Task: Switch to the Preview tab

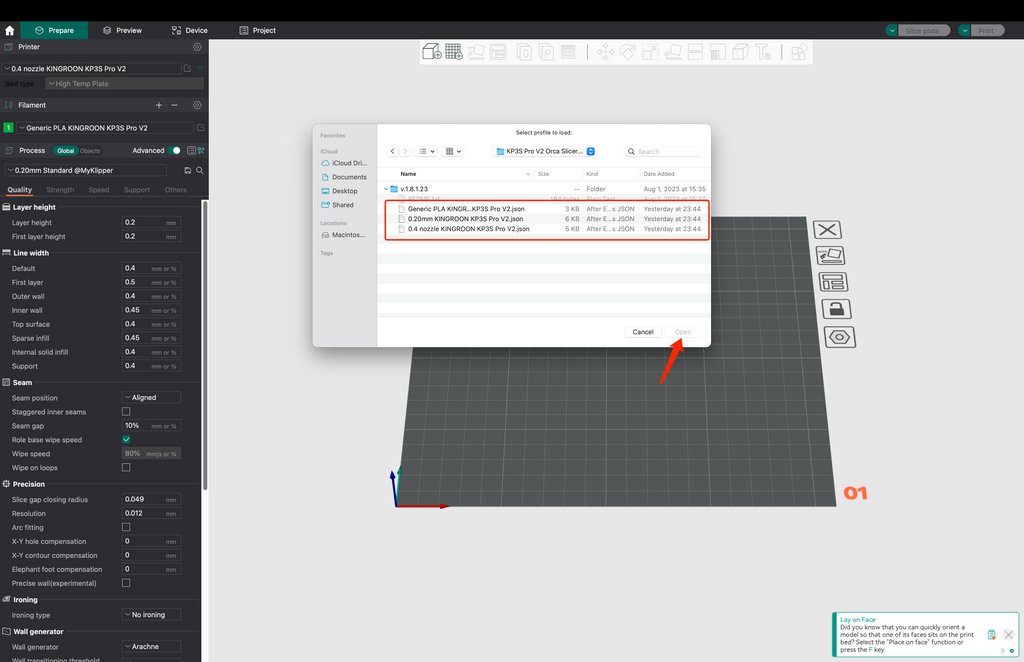Action: coord(121,30)
